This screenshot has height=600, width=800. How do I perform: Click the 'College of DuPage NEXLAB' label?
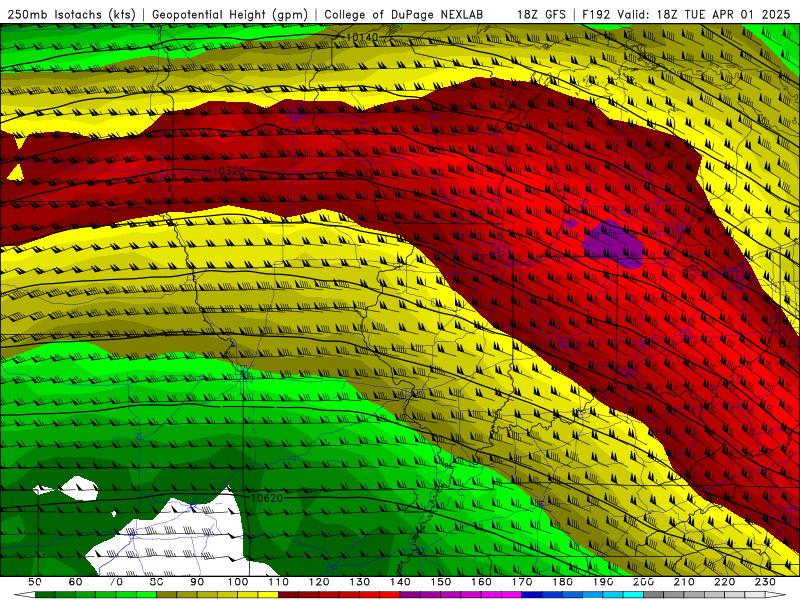[x=404, y=15]
